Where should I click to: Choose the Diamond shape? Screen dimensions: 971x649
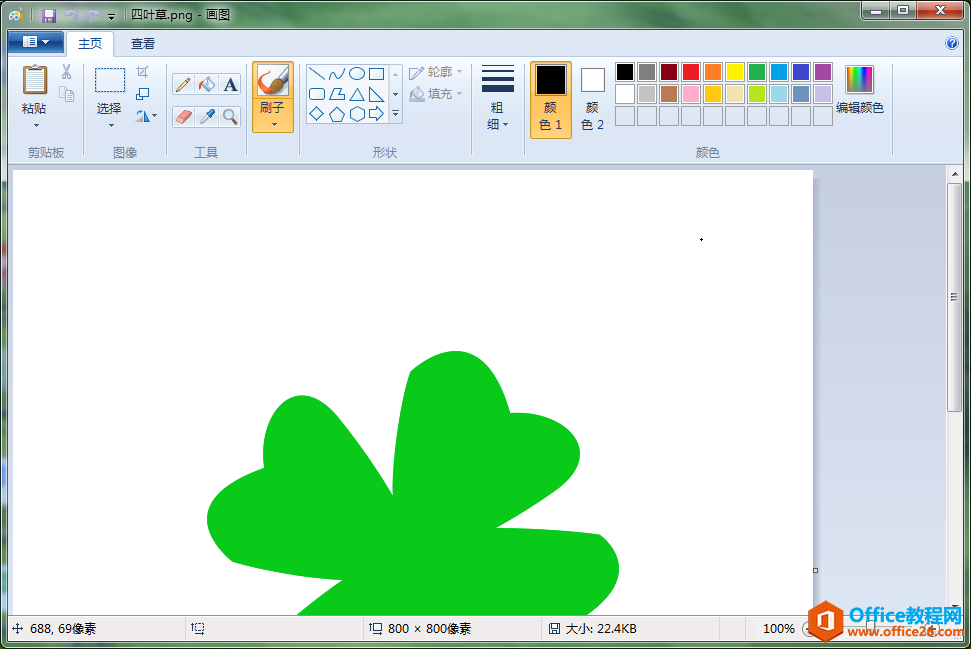[x=316, y=114]
